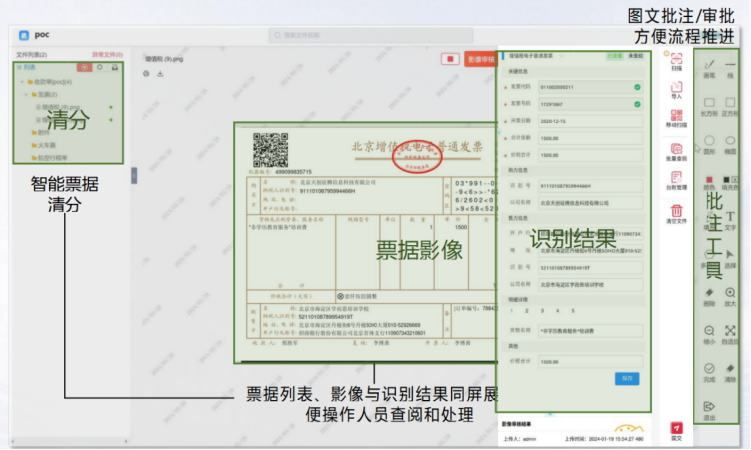
Task: Edit the 发票代码 field
Action: click(591, 87)
